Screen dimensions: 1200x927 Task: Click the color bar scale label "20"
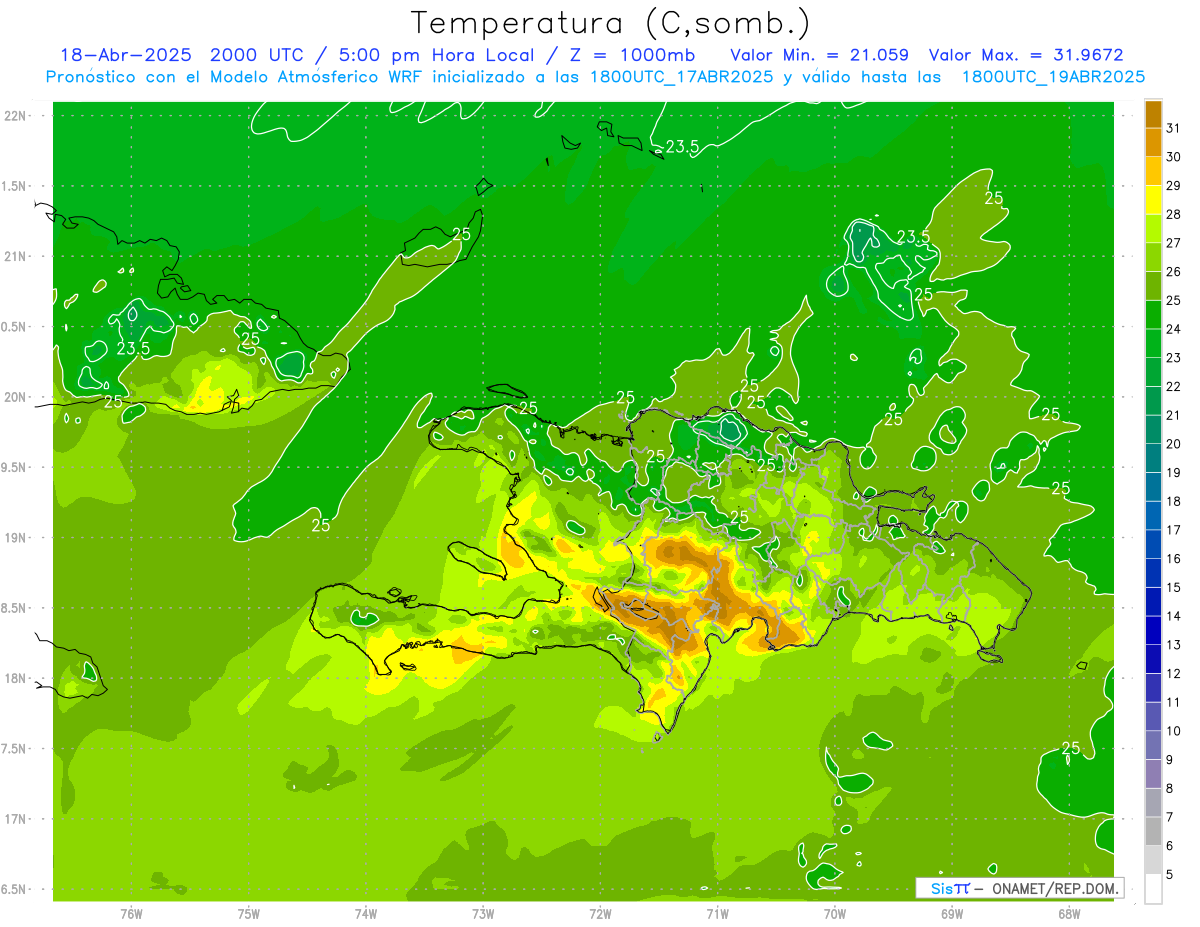pyautogui.click(x=1173, y=444)
